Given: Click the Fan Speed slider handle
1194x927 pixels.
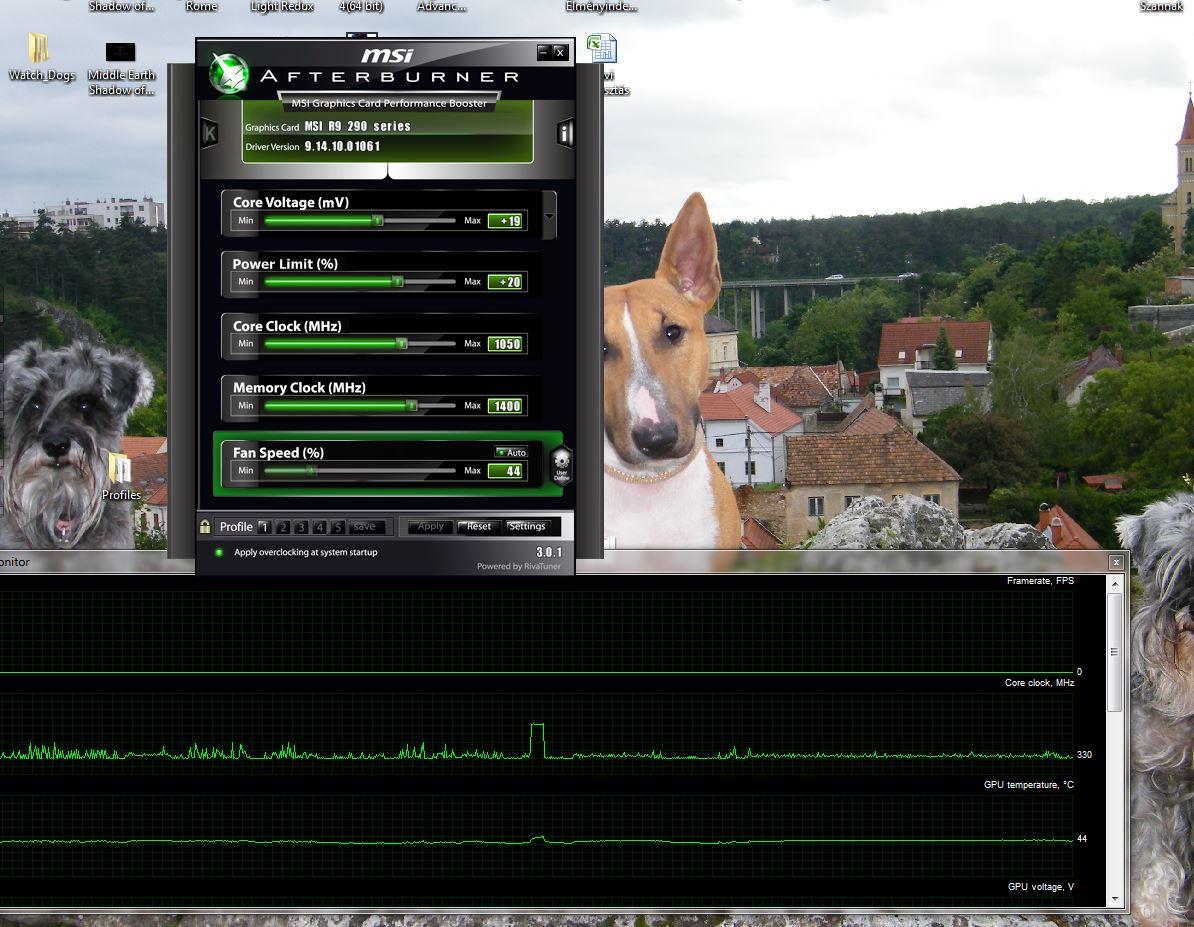Looking at the screenshot, I should point(311,471).
